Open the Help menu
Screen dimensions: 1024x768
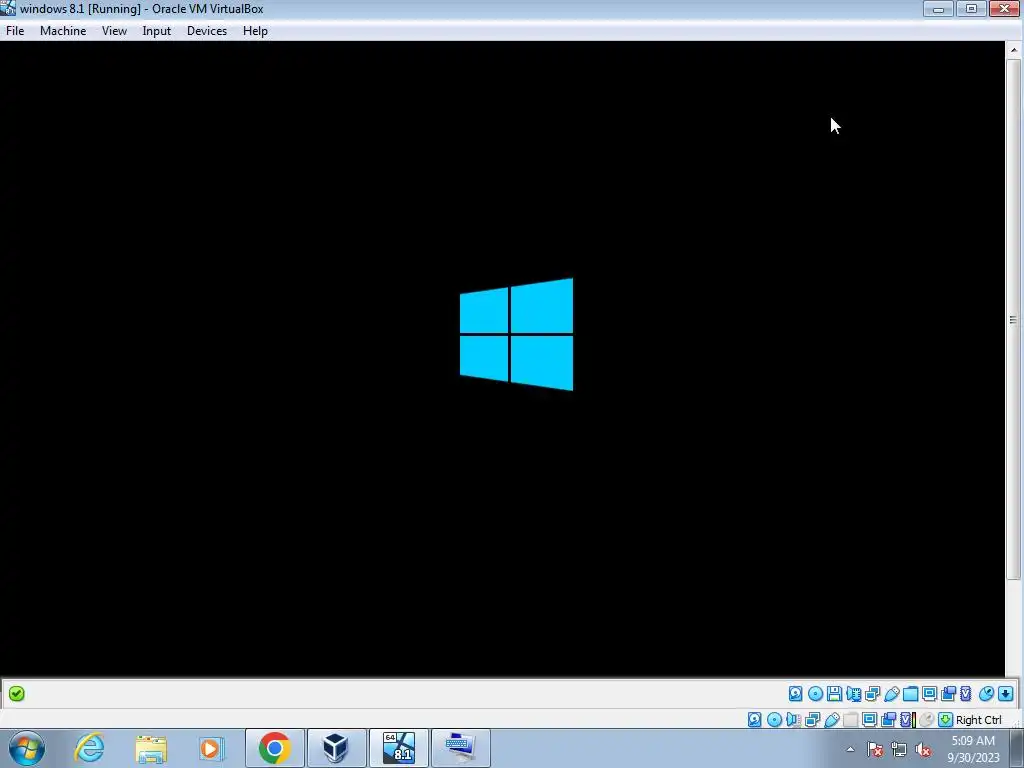(x=255, y=31)
